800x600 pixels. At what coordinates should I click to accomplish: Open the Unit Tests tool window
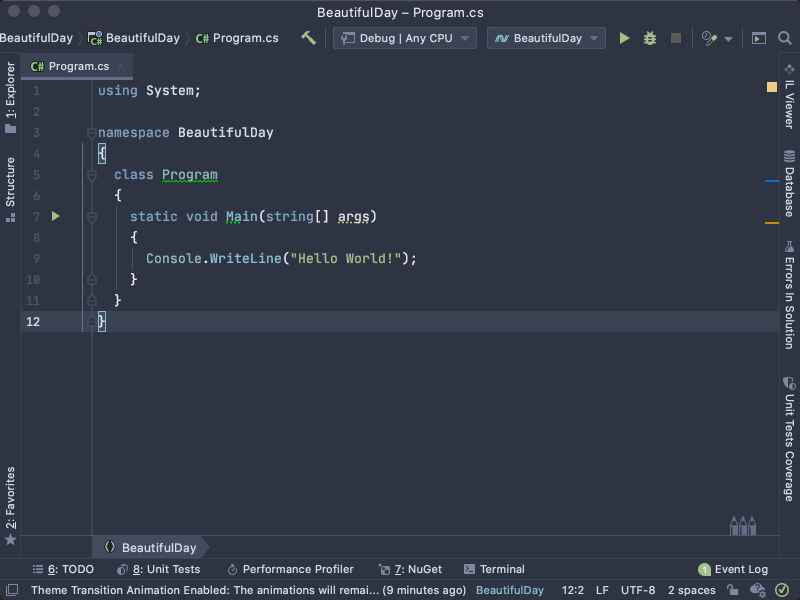(x=158, y=569)
